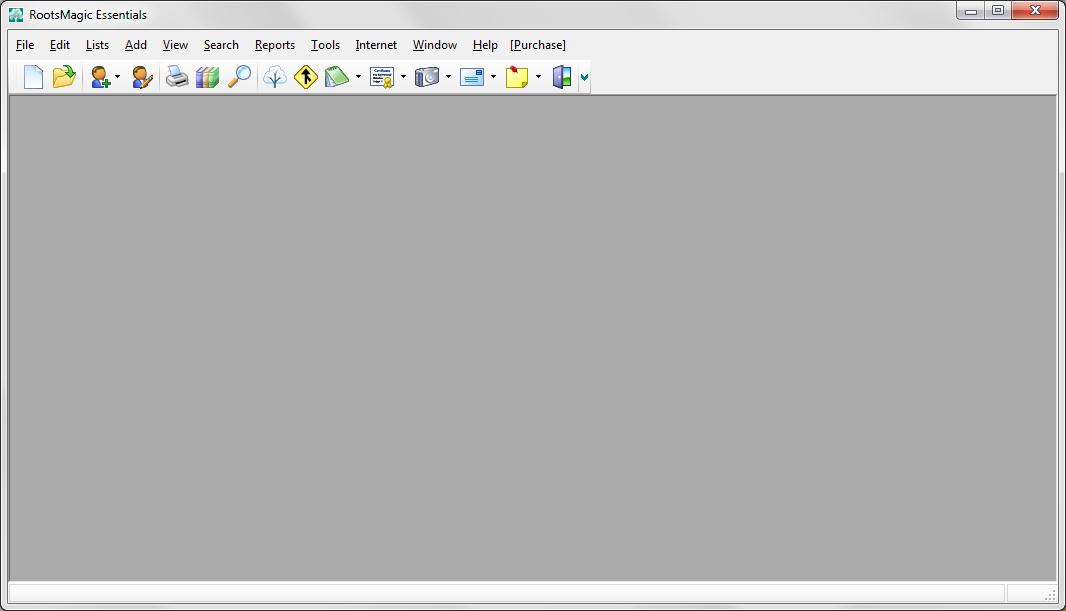Expand the media dropdown arrow
Viewport: 1066px width, 611px height.
(447, 77)
